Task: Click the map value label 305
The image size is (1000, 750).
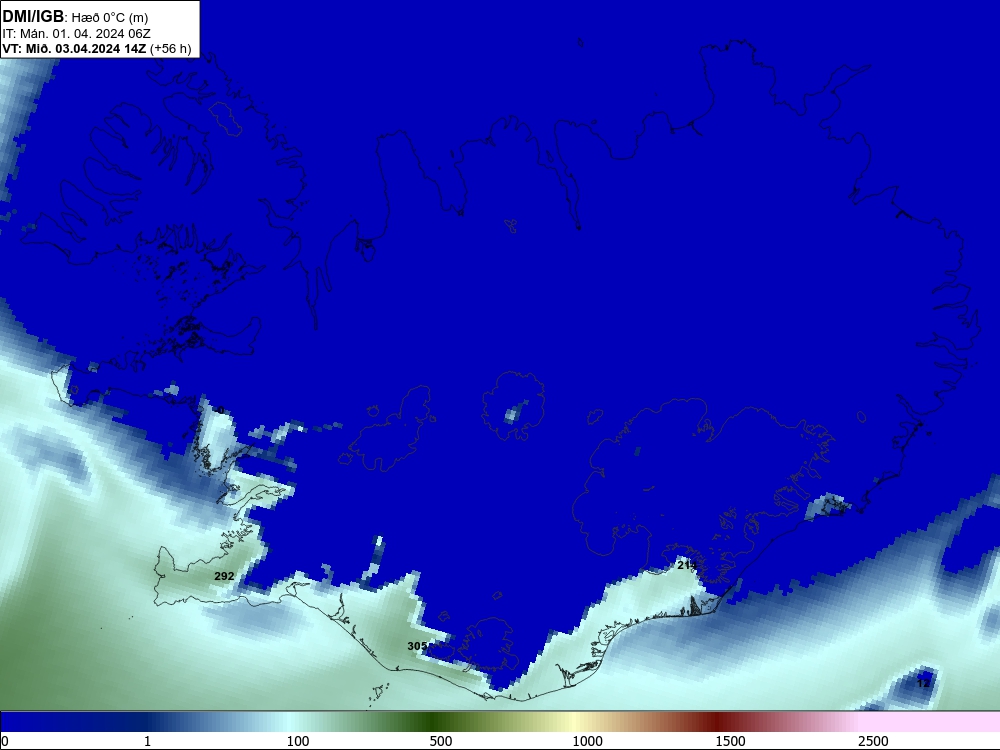Action: 417,646
